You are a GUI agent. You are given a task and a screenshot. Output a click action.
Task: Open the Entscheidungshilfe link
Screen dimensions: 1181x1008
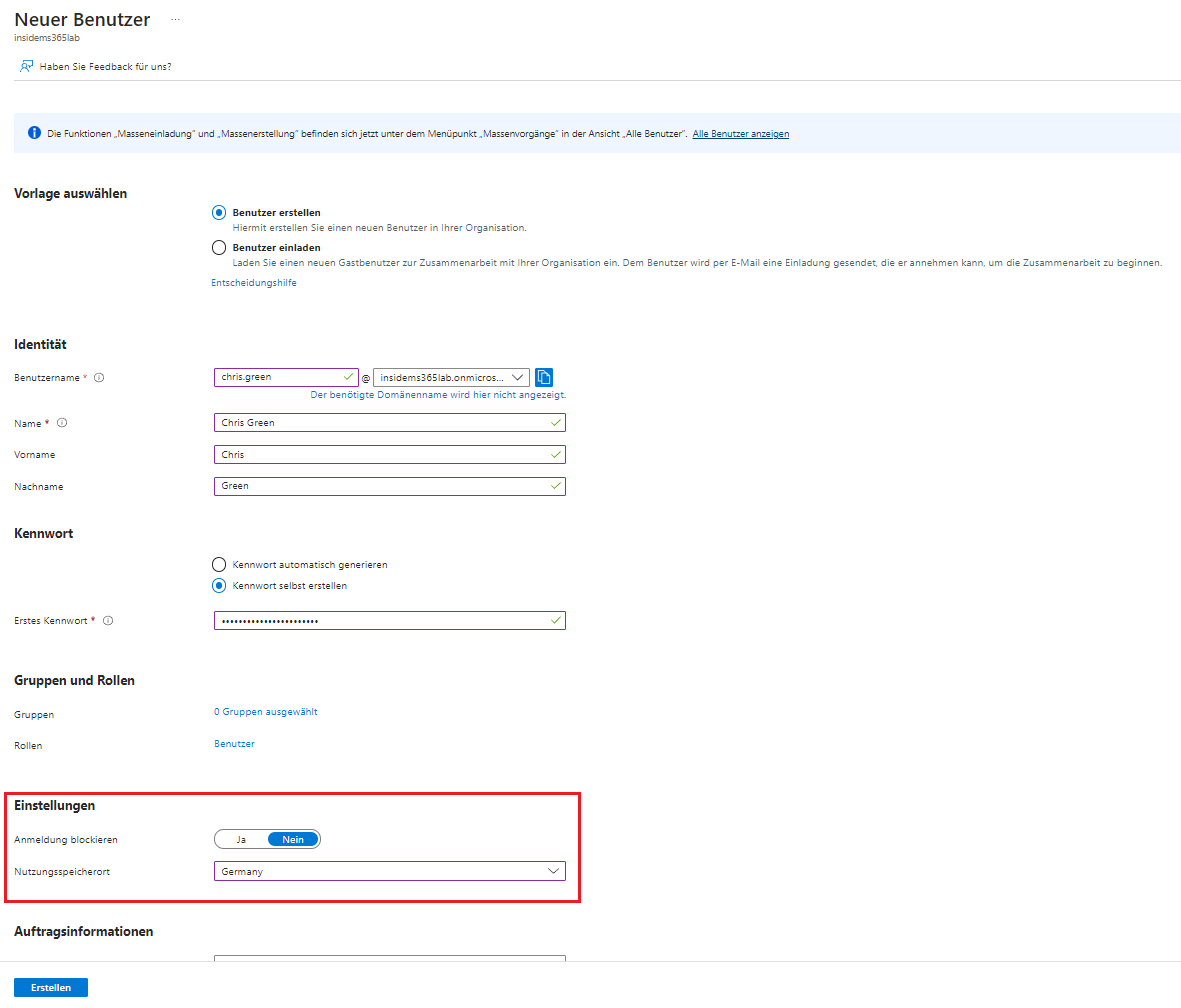pyautogui.click(x=254, y=283)
